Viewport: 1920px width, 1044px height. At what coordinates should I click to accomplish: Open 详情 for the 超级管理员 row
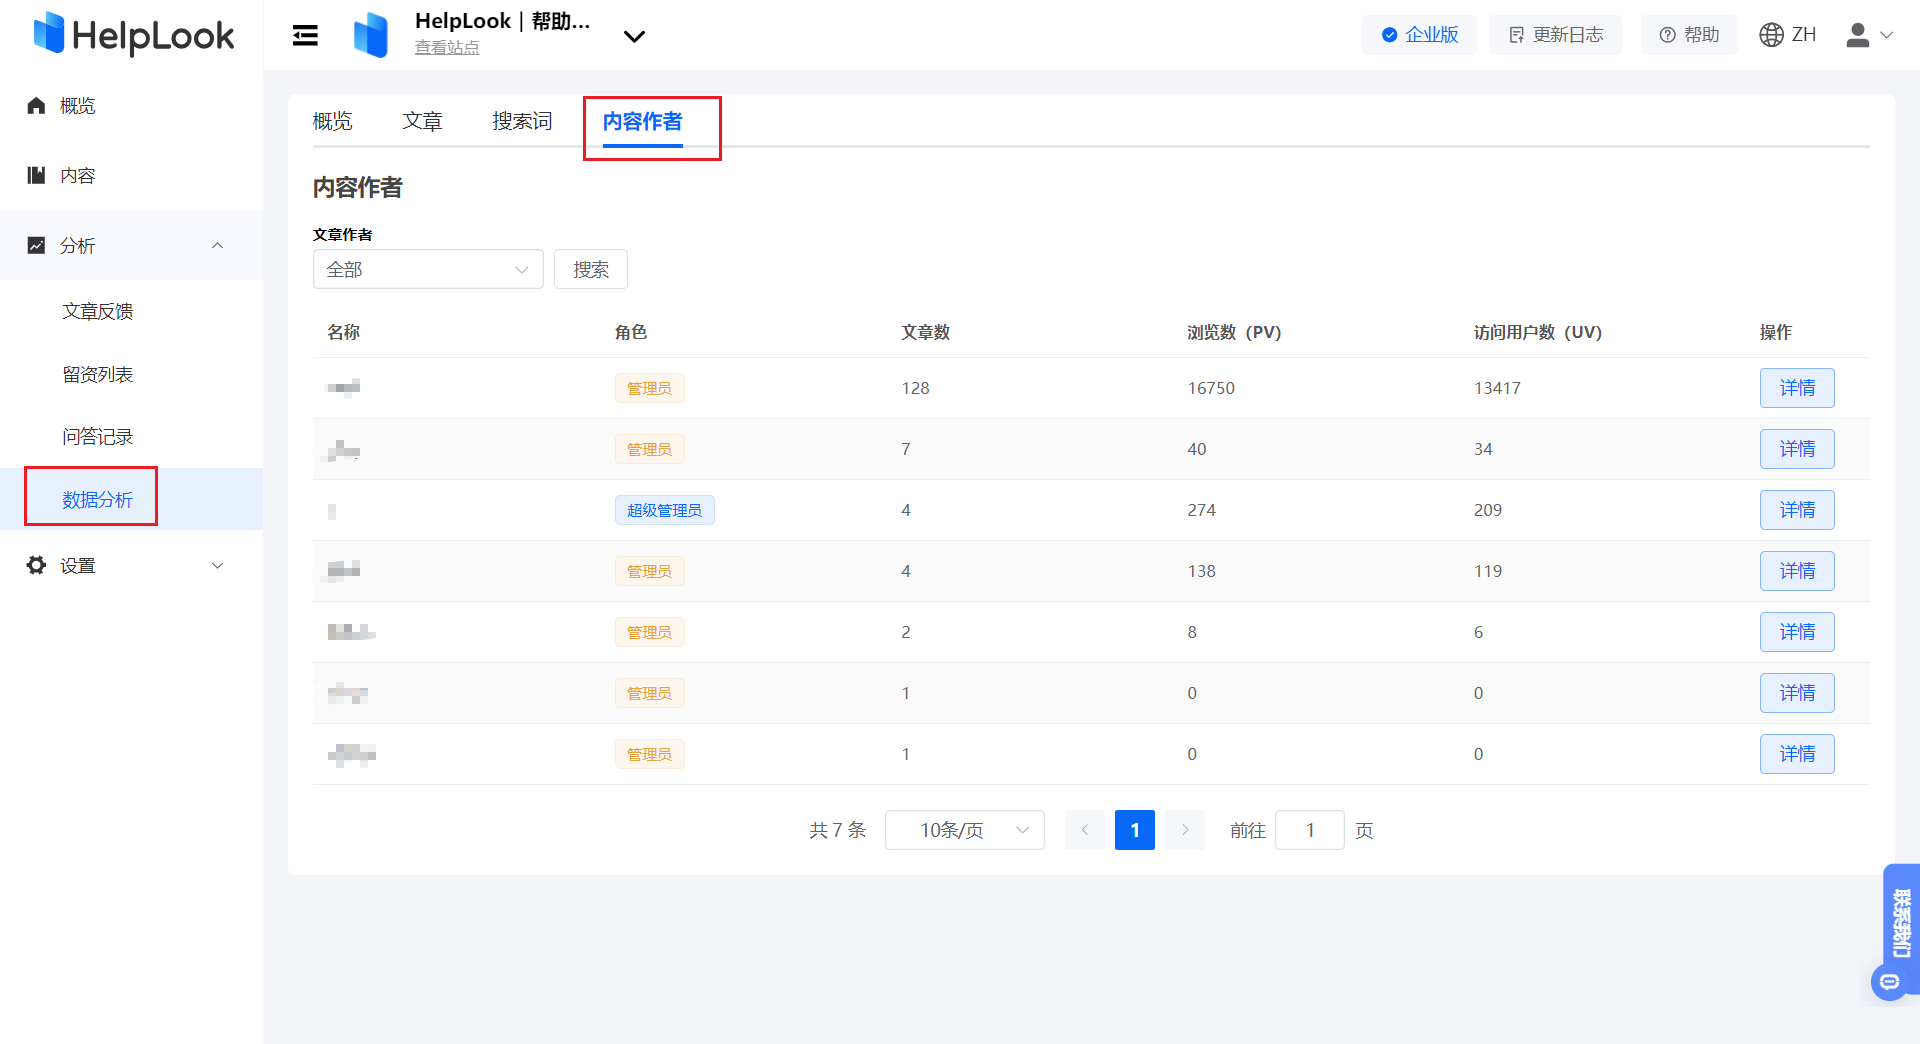[x=1796, y=510]
